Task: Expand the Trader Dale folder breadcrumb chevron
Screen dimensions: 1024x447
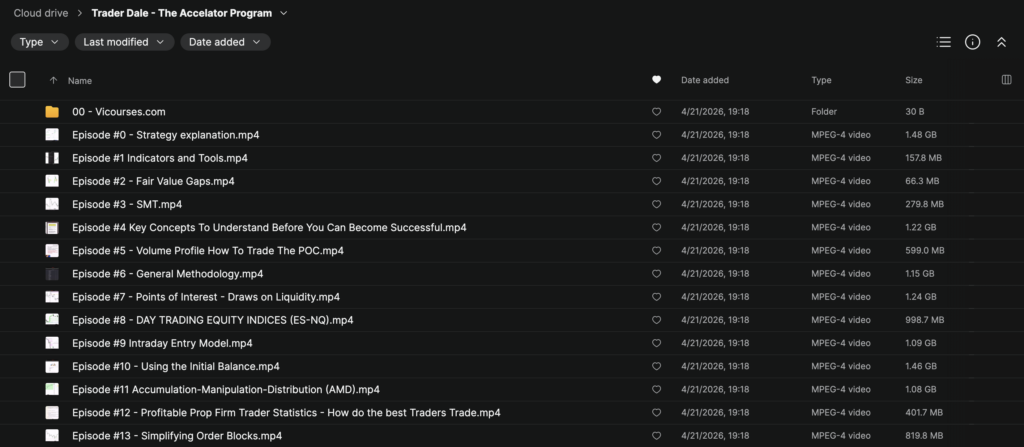Action: click(284, 13)
